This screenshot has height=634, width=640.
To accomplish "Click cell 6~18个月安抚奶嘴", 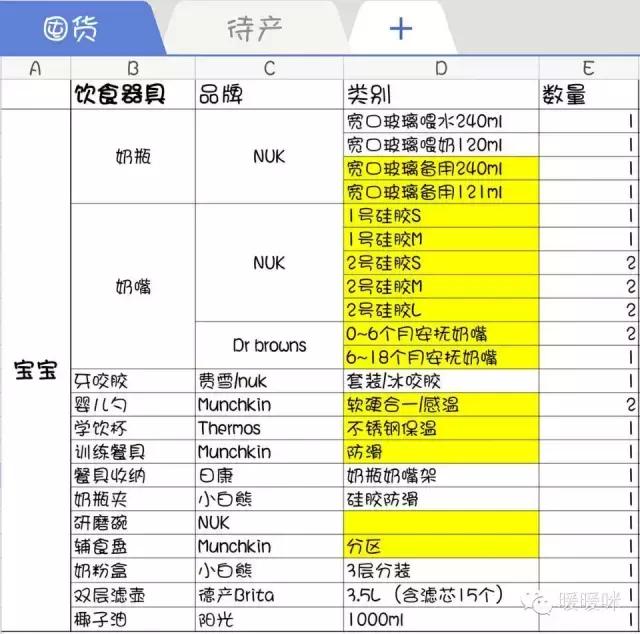I will pyautogui.click(x=441, y=358).
